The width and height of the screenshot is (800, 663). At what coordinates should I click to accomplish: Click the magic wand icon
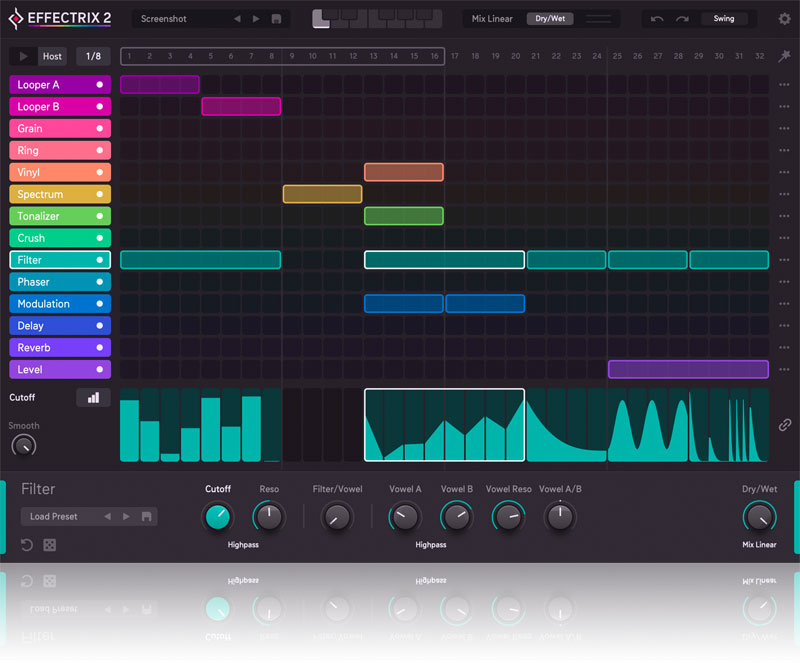785,56
